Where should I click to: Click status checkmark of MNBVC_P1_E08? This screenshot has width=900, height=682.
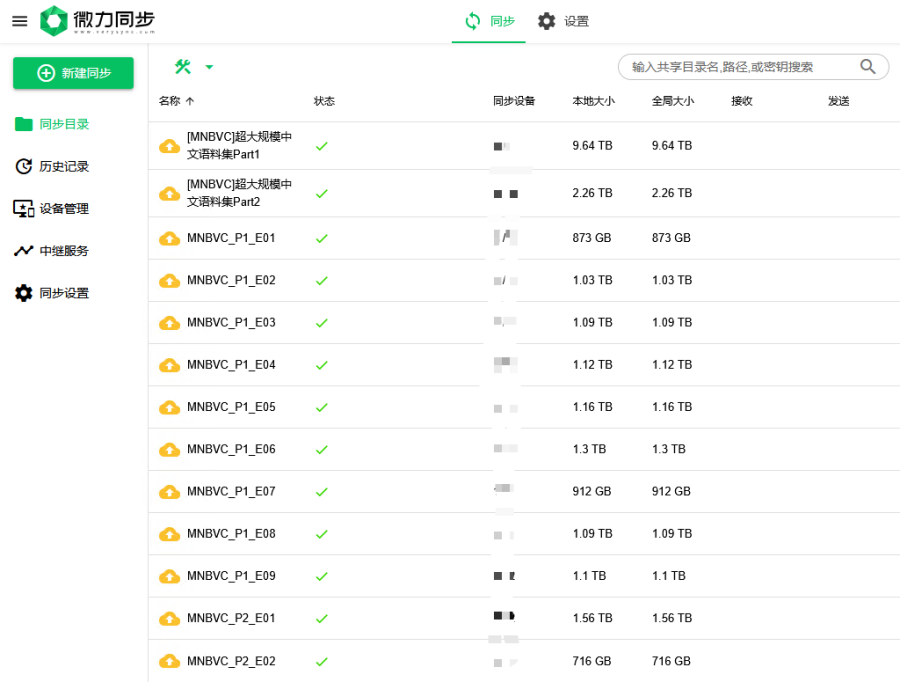(322, 534)
